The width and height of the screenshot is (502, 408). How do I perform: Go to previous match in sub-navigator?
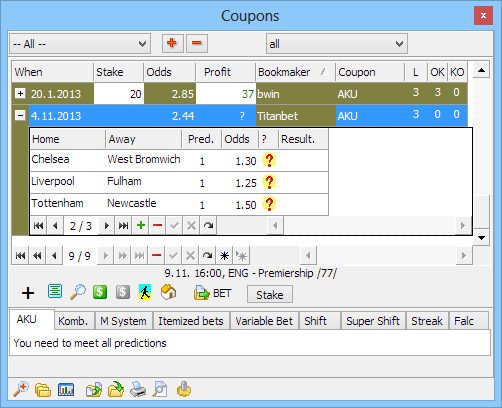[x=55, y=226]
